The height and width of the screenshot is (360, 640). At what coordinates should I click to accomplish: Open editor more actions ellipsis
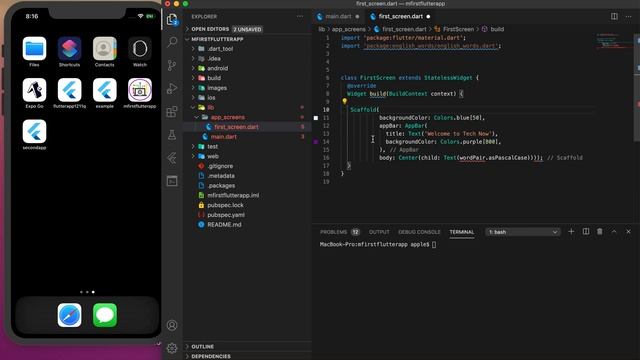(x=629, y=16)
